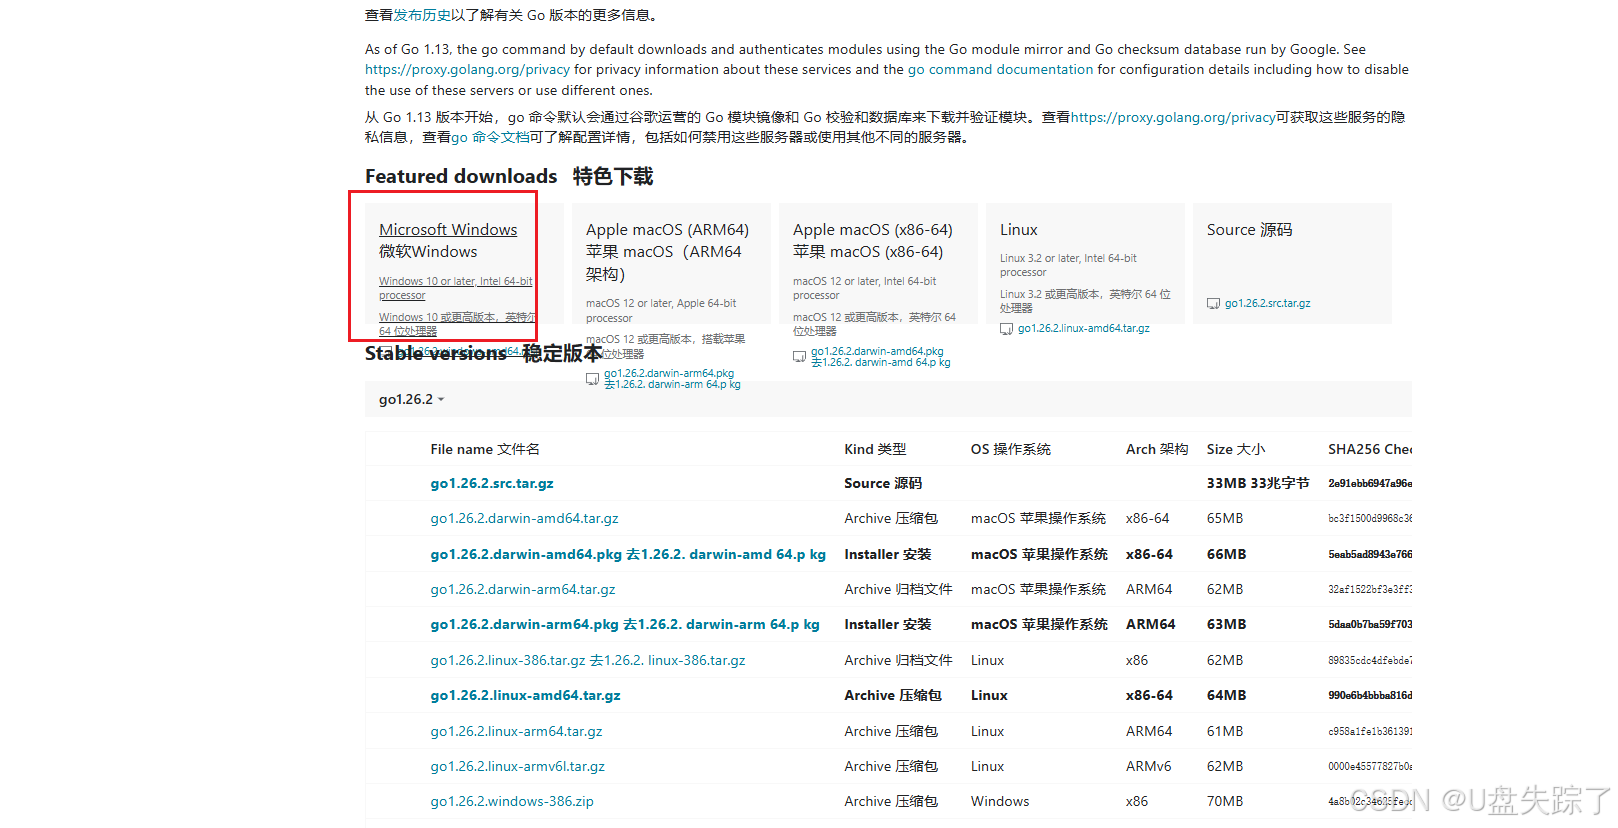The image size is (1618, 828).
Task: Collapse the go1.26.2 version section
Action: coord(411,399)
